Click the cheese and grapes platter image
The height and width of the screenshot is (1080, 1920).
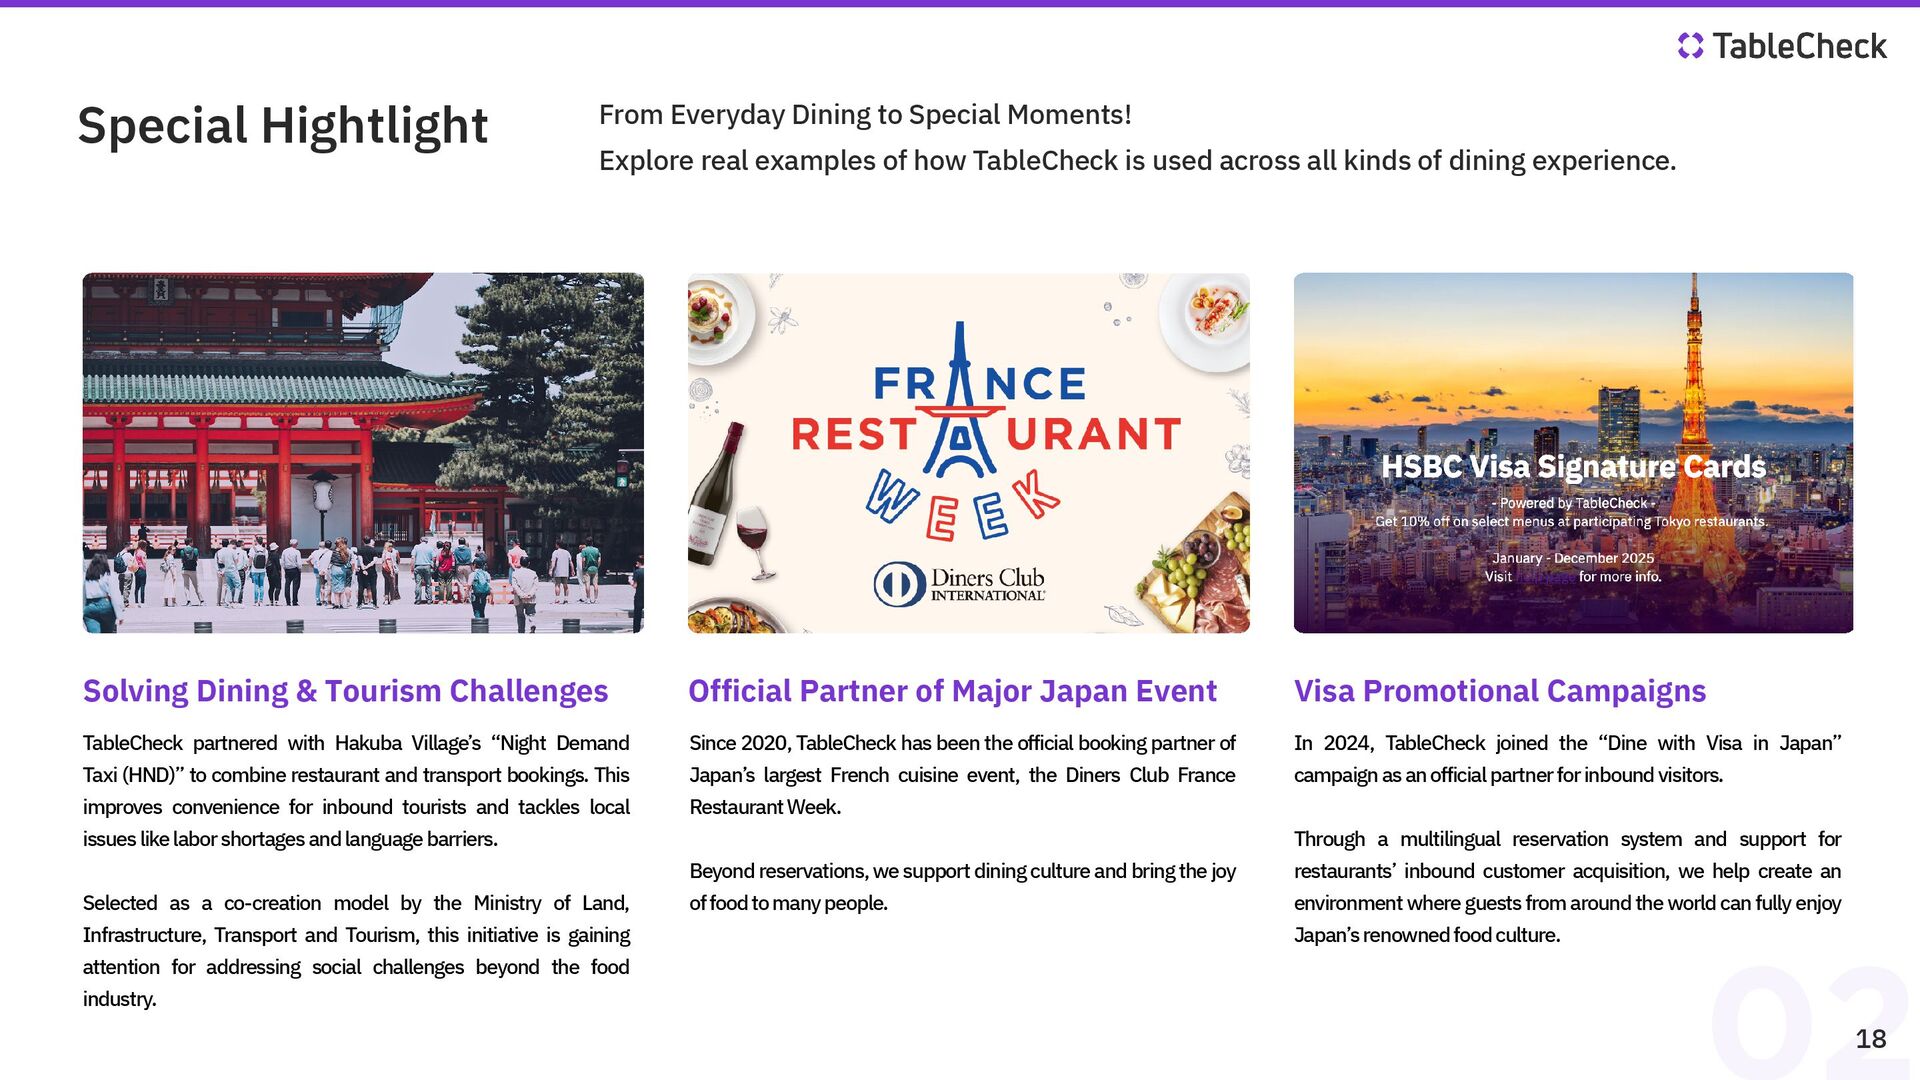[1195, 572]
